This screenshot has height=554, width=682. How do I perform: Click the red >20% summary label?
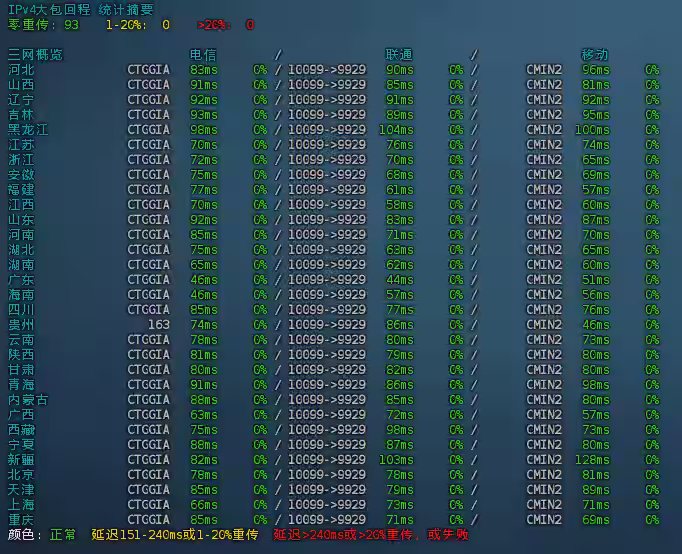(214, 25)
